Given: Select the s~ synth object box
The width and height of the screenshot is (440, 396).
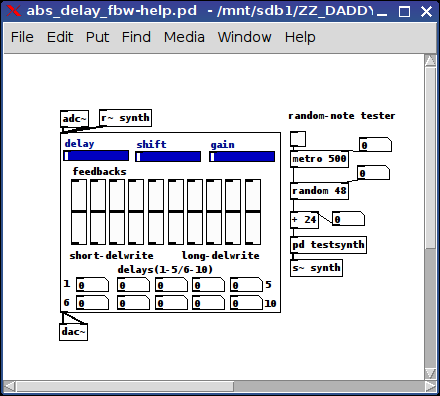Looking at the screenshot, I should click(x=316, y=268).
